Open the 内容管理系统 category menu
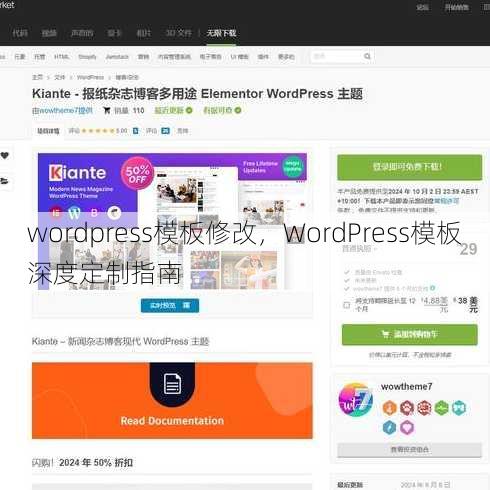 point(174,57)
